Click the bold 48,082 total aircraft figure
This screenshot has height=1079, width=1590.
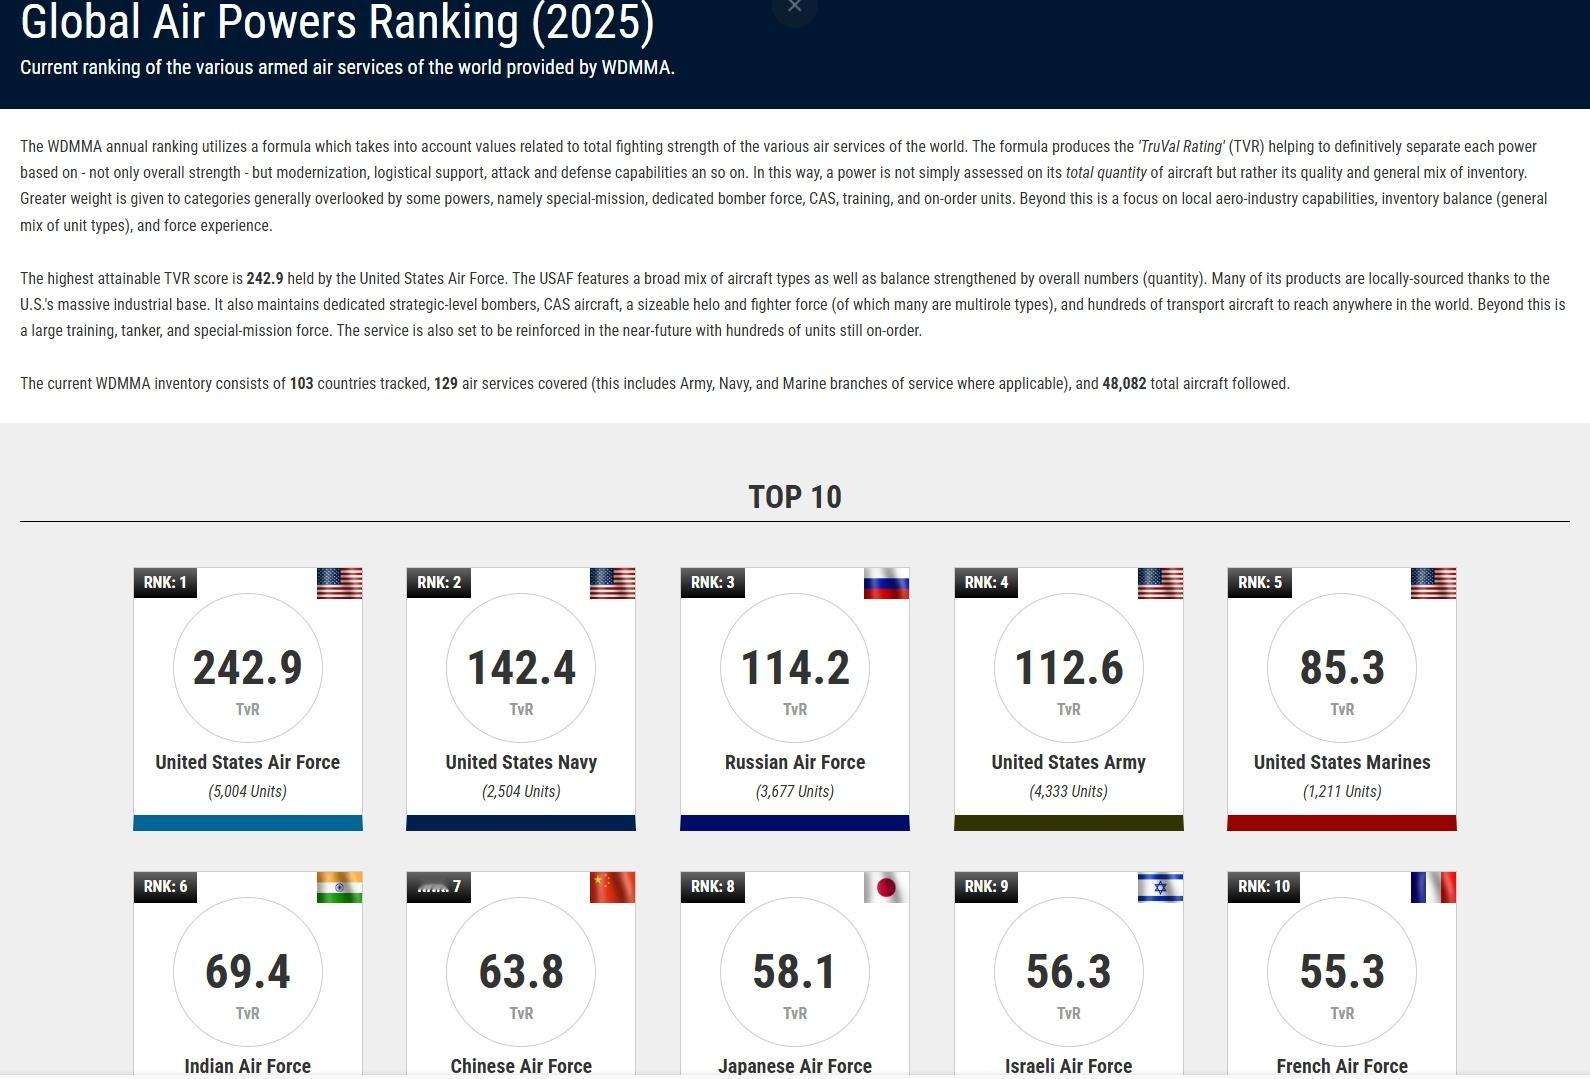(1124, 384)
